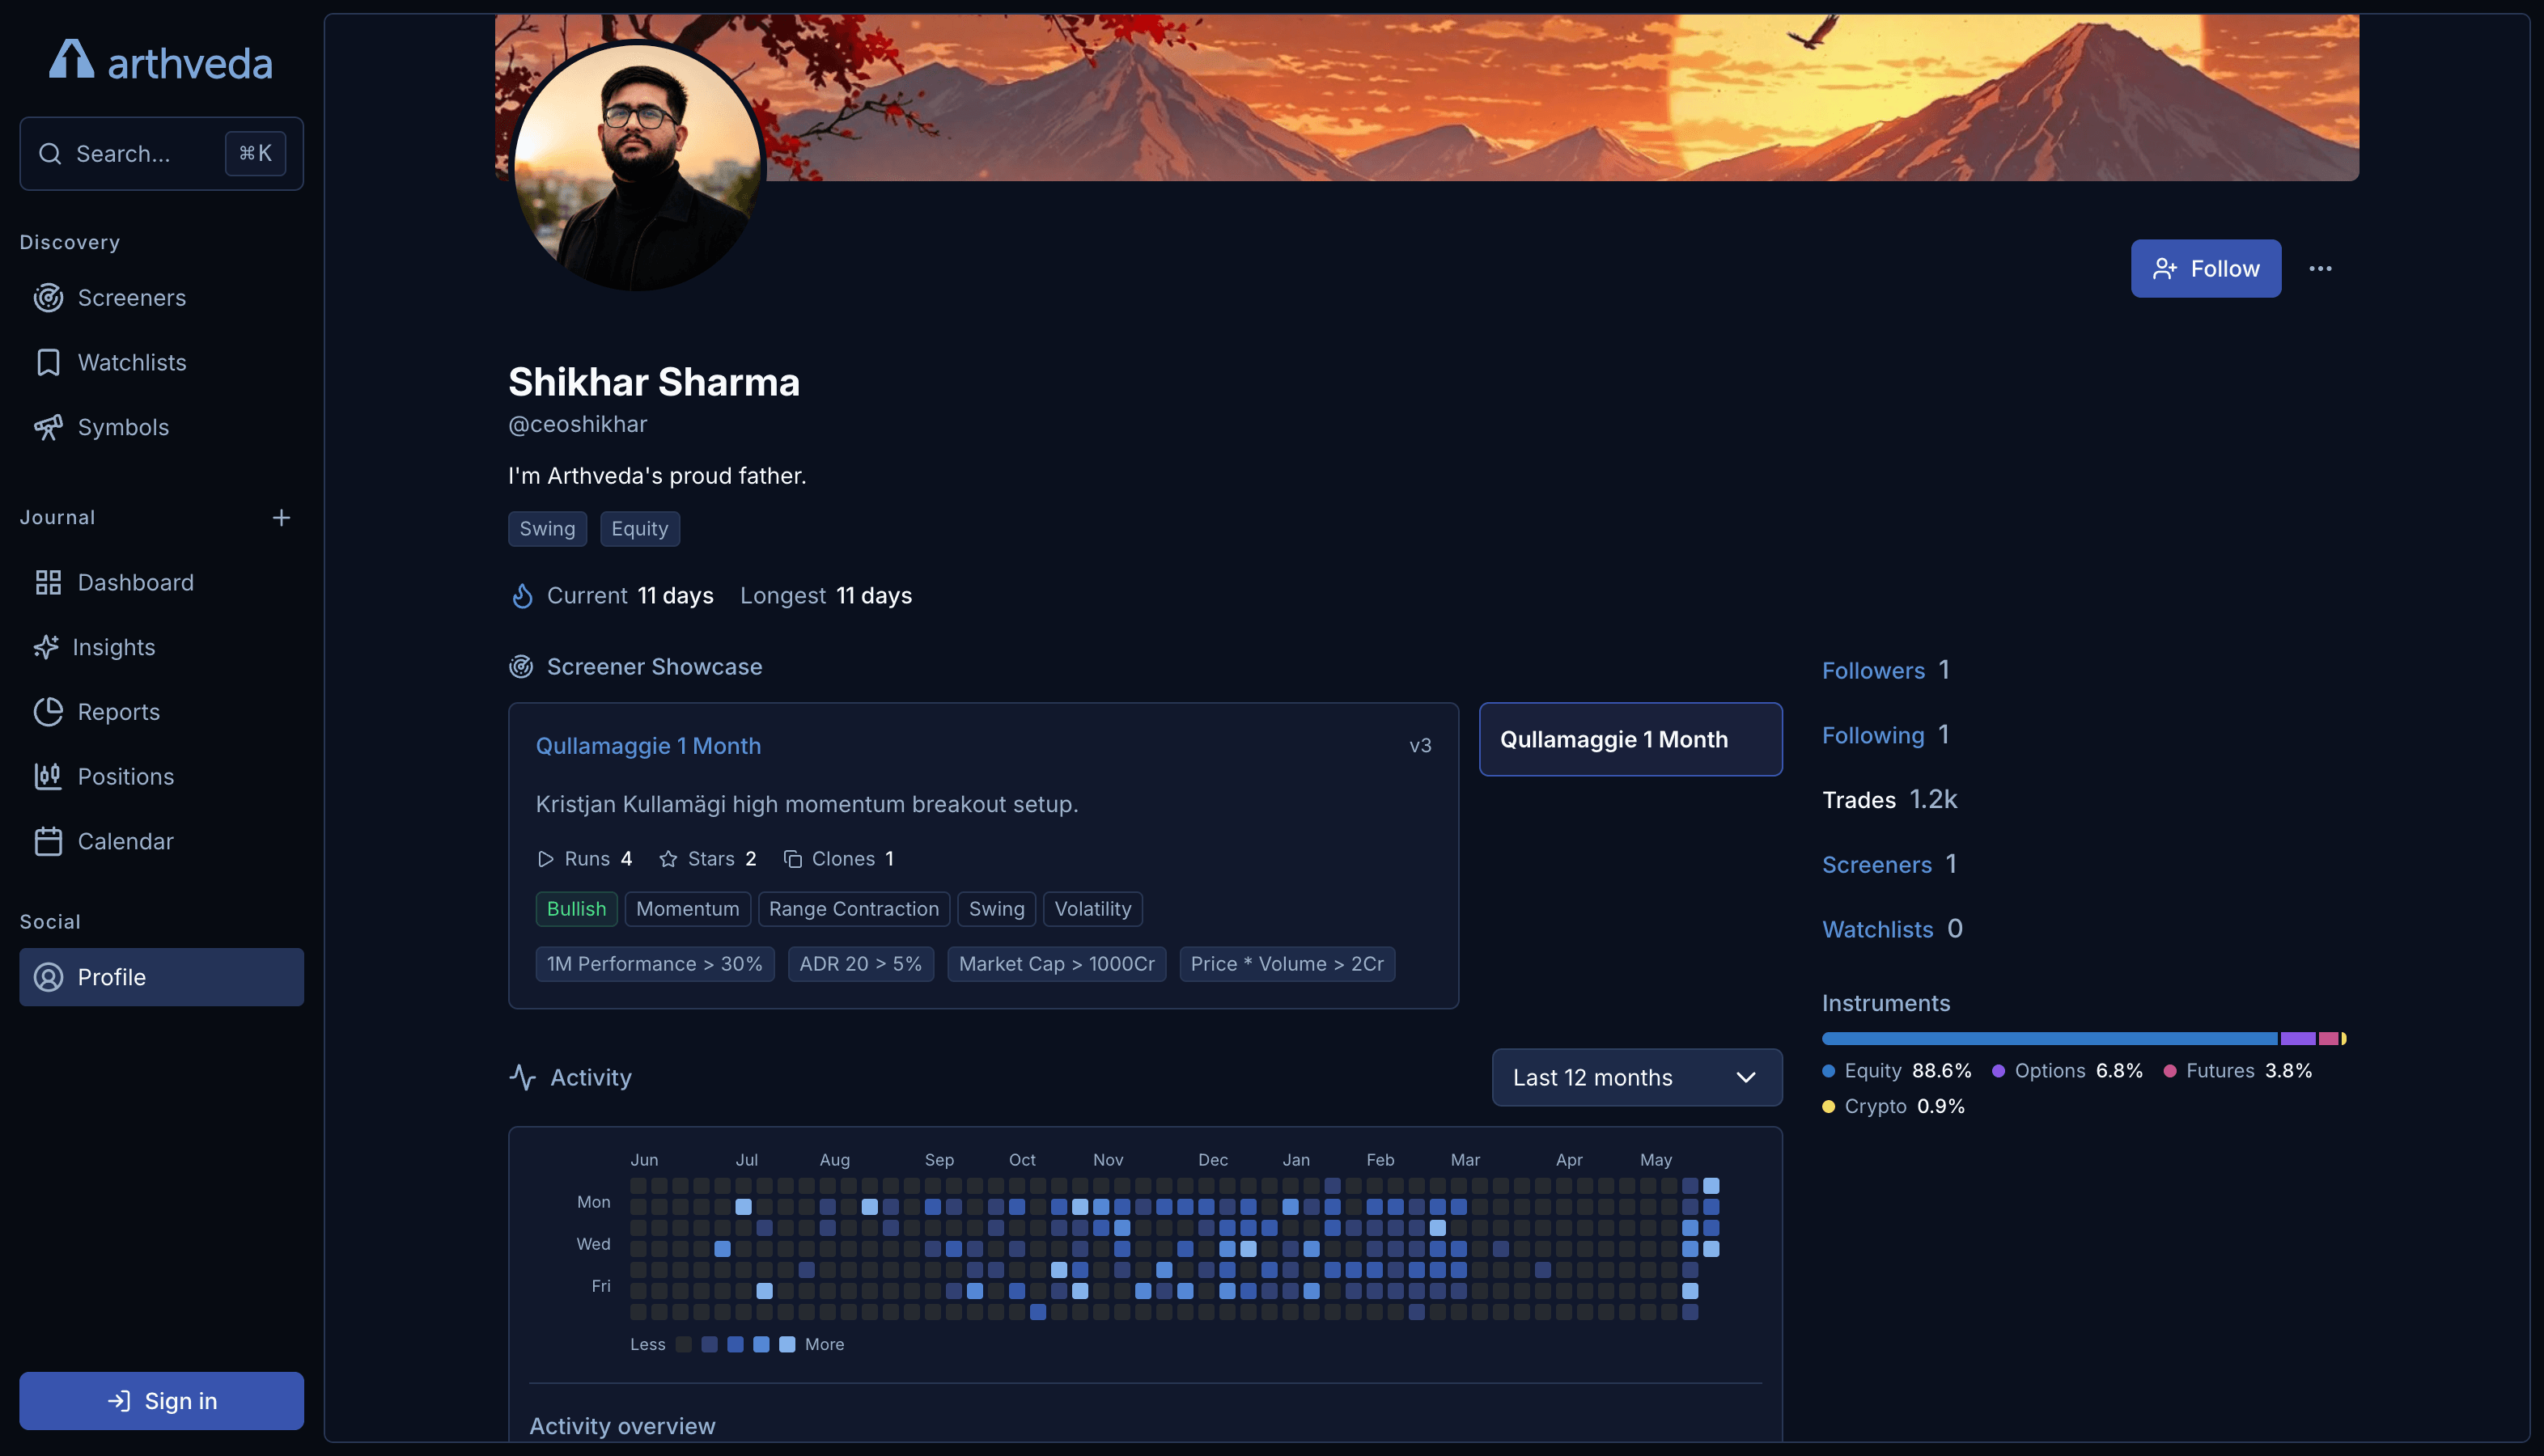This screenshot has height=1456, width=2544.
Task: Add a new journal with plus icon
Action: pos(281,517)
